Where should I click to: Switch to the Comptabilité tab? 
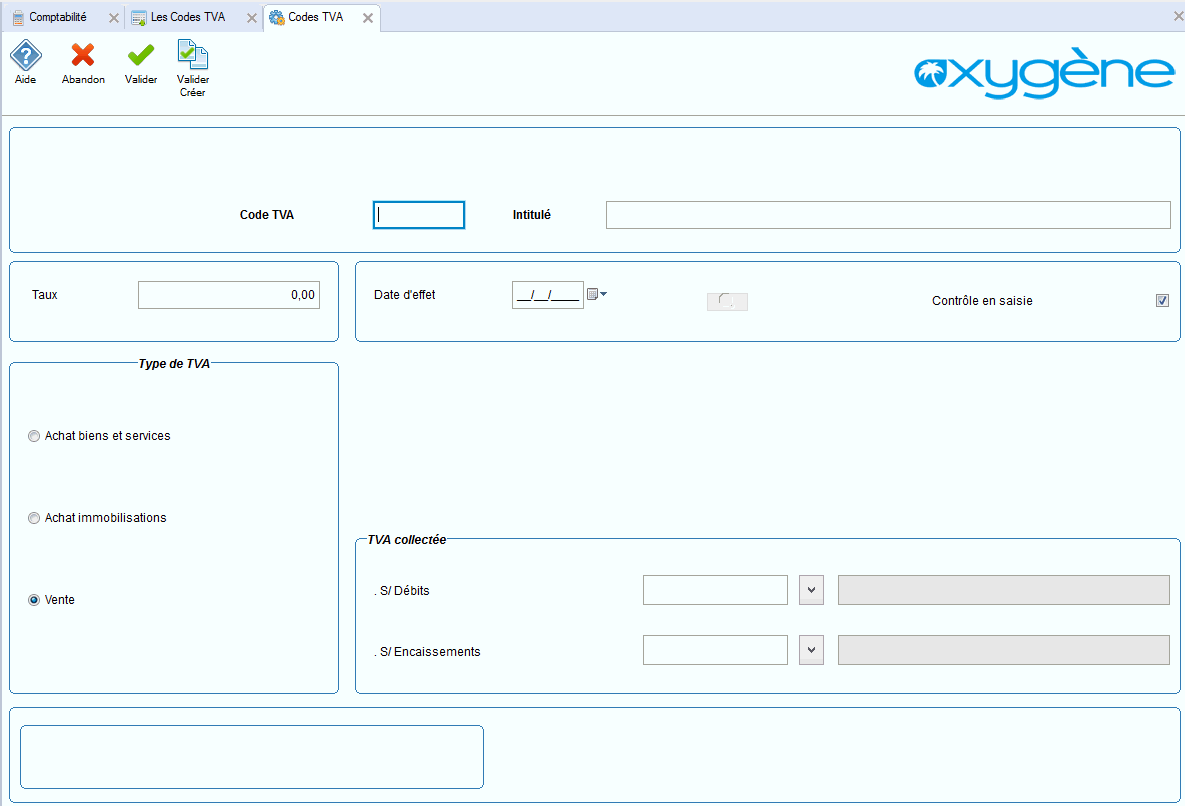pyautogui.click(x=57, y=17)
